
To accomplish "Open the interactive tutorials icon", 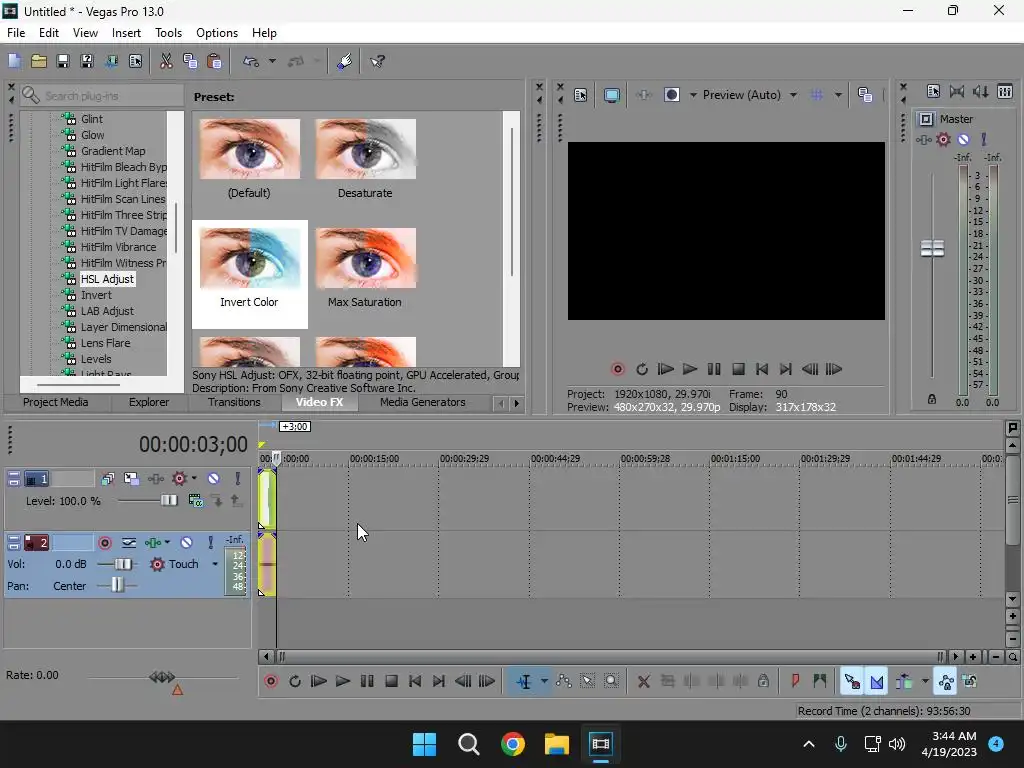I will coord(344,61).
